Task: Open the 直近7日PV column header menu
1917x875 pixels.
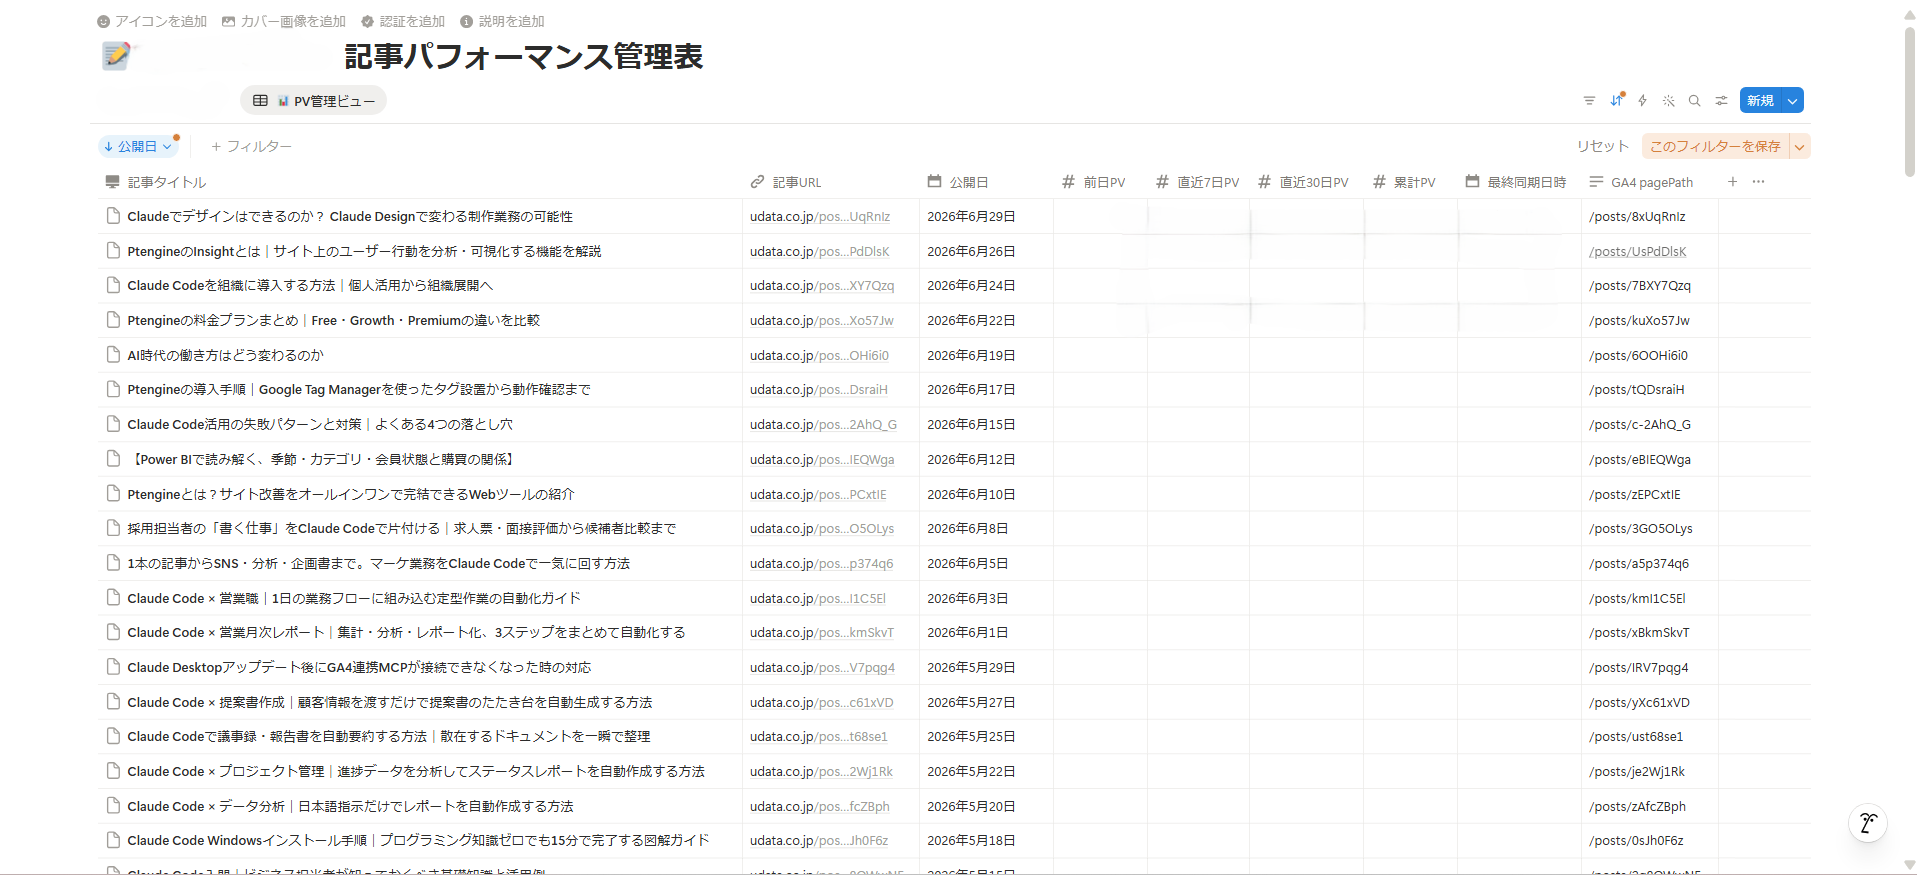Action: 1197,182
